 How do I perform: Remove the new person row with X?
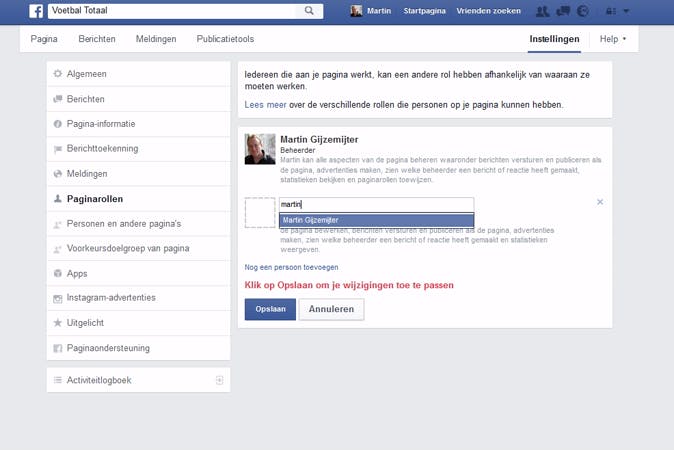[x=600, y=202]
